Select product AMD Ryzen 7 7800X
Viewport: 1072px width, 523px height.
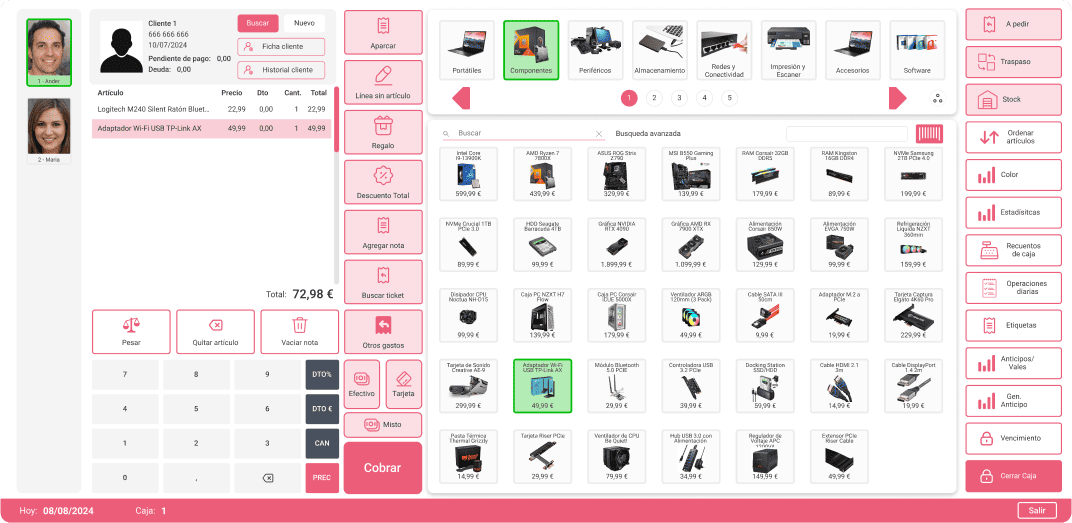point(543,174)
